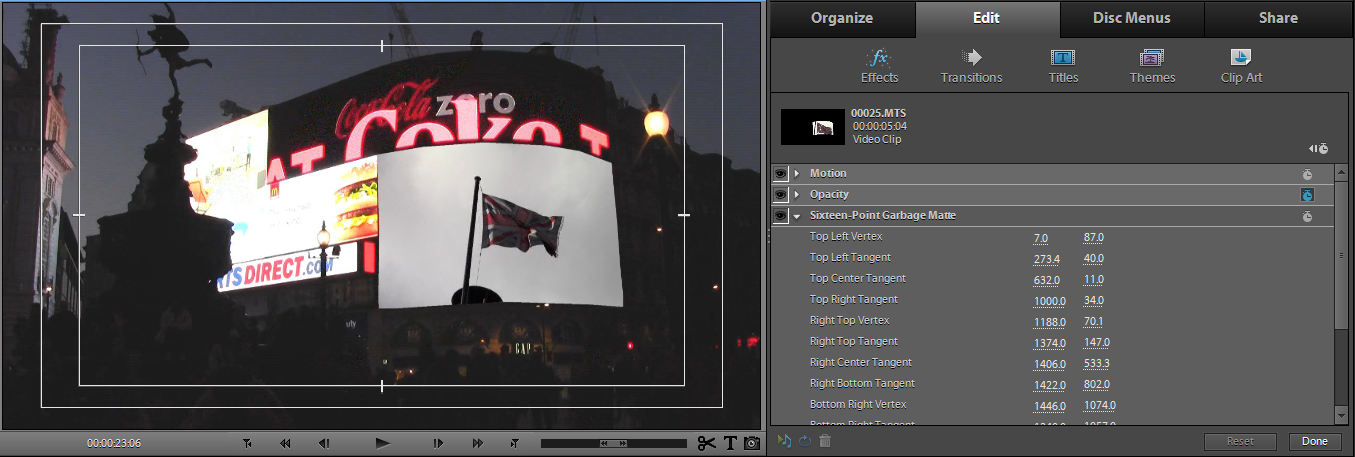1355x457 pixels.
Task: Open the Transitions panel icon
Action: click(x=971, y=58)
